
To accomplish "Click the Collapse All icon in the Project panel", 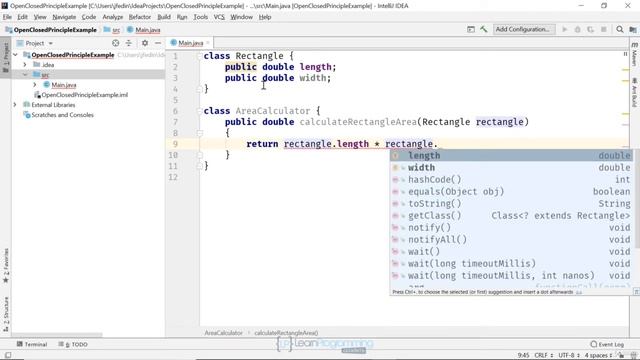I will pos(129,43).
